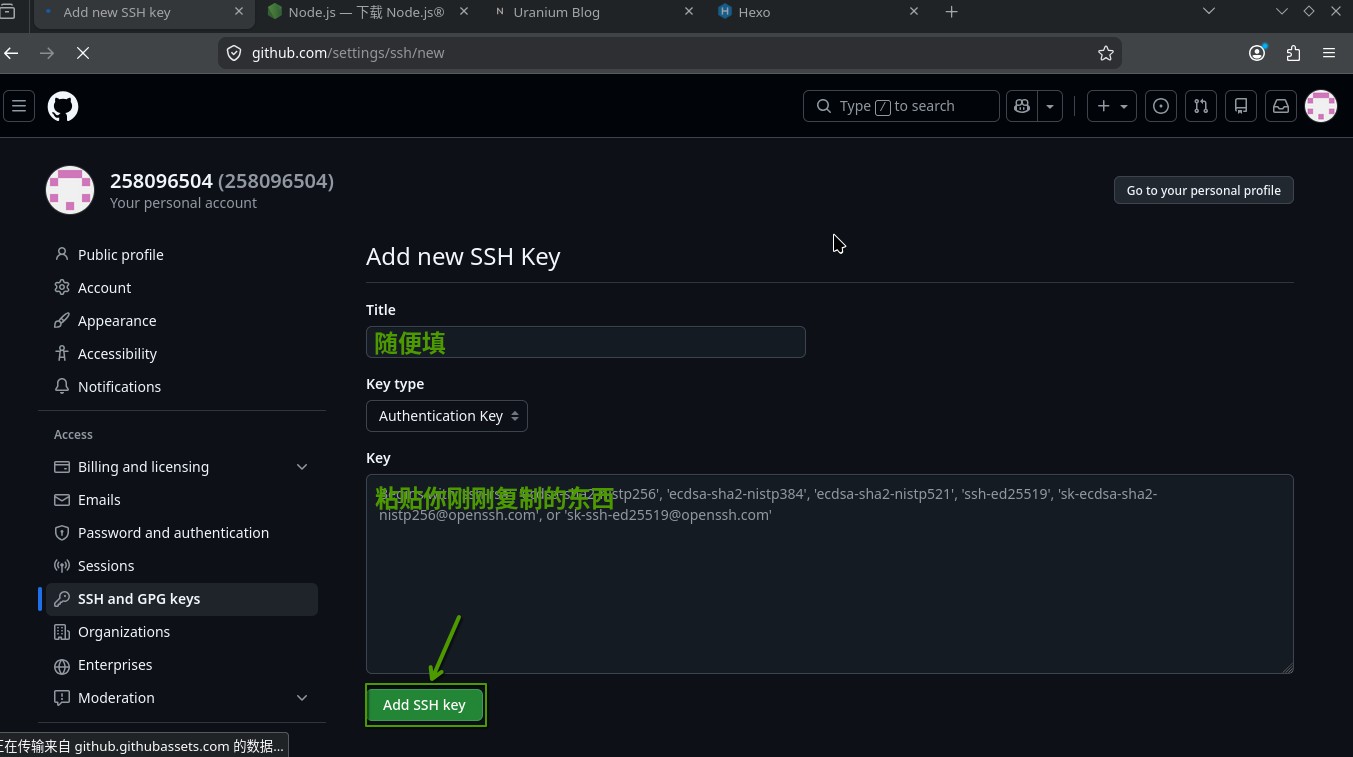Open the notifications inbox icon

click(x=1281, y=106)
